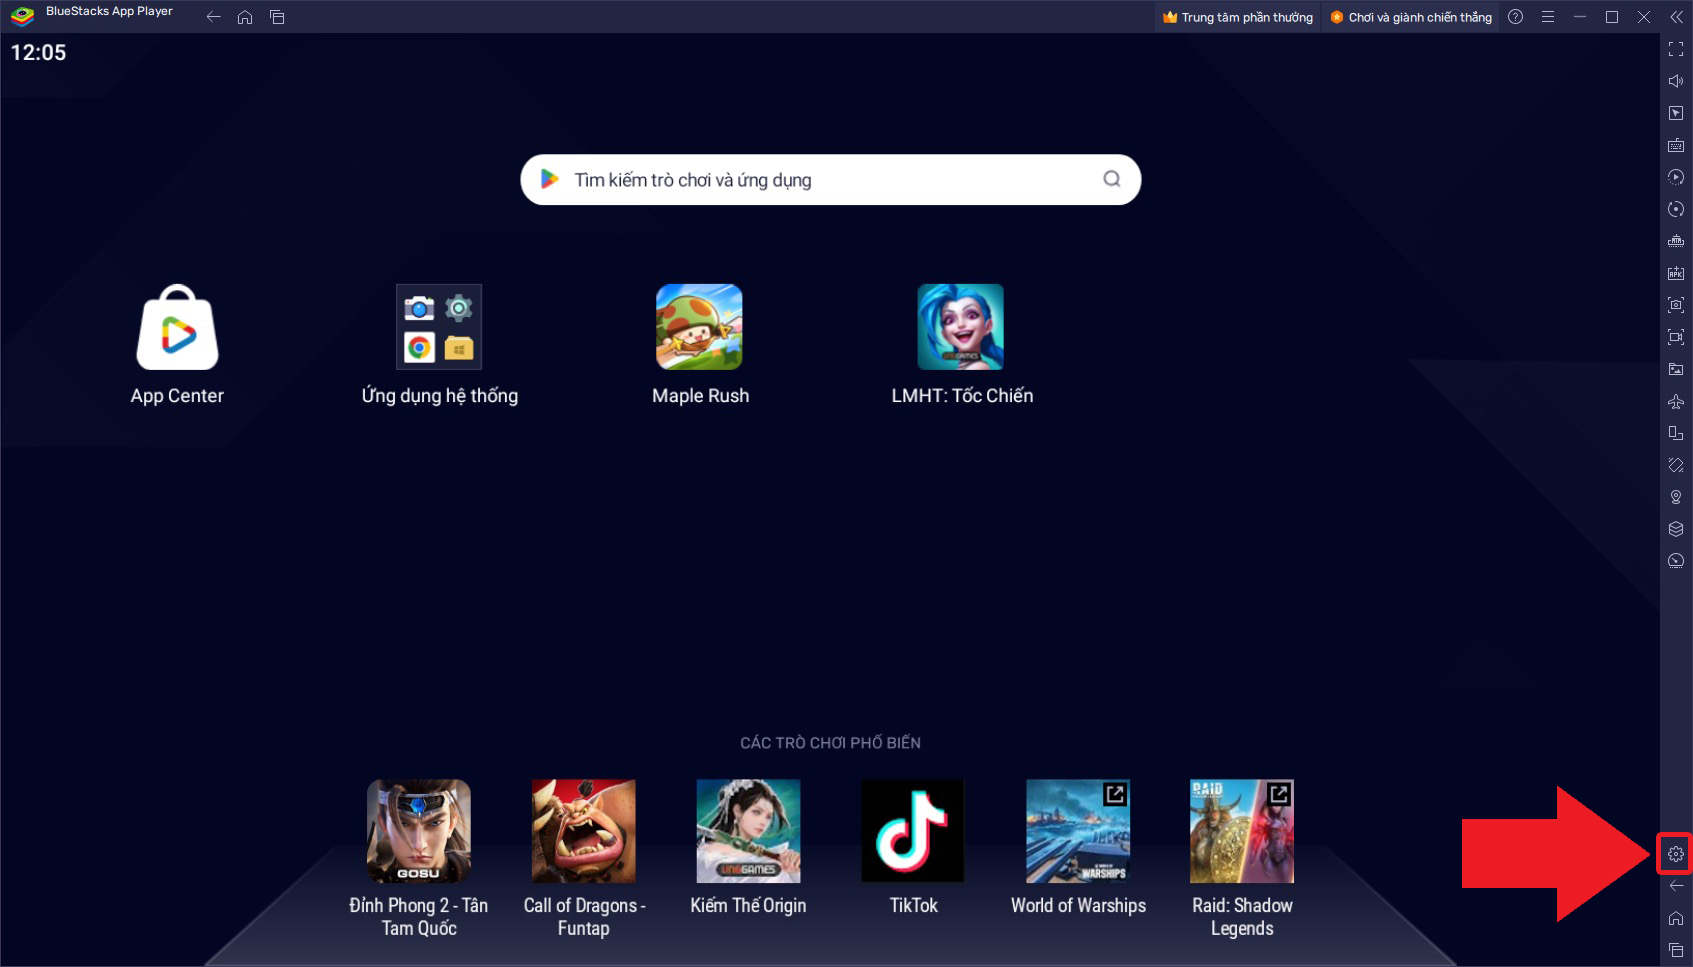Open set location pin icon

(x=1676, y=497)
